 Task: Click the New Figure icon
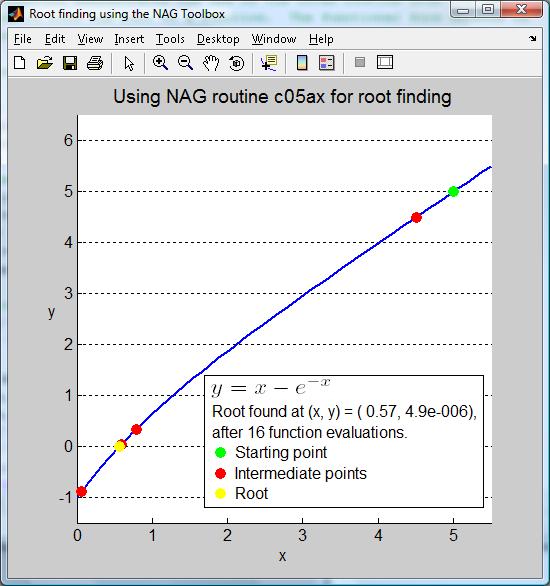19,63
